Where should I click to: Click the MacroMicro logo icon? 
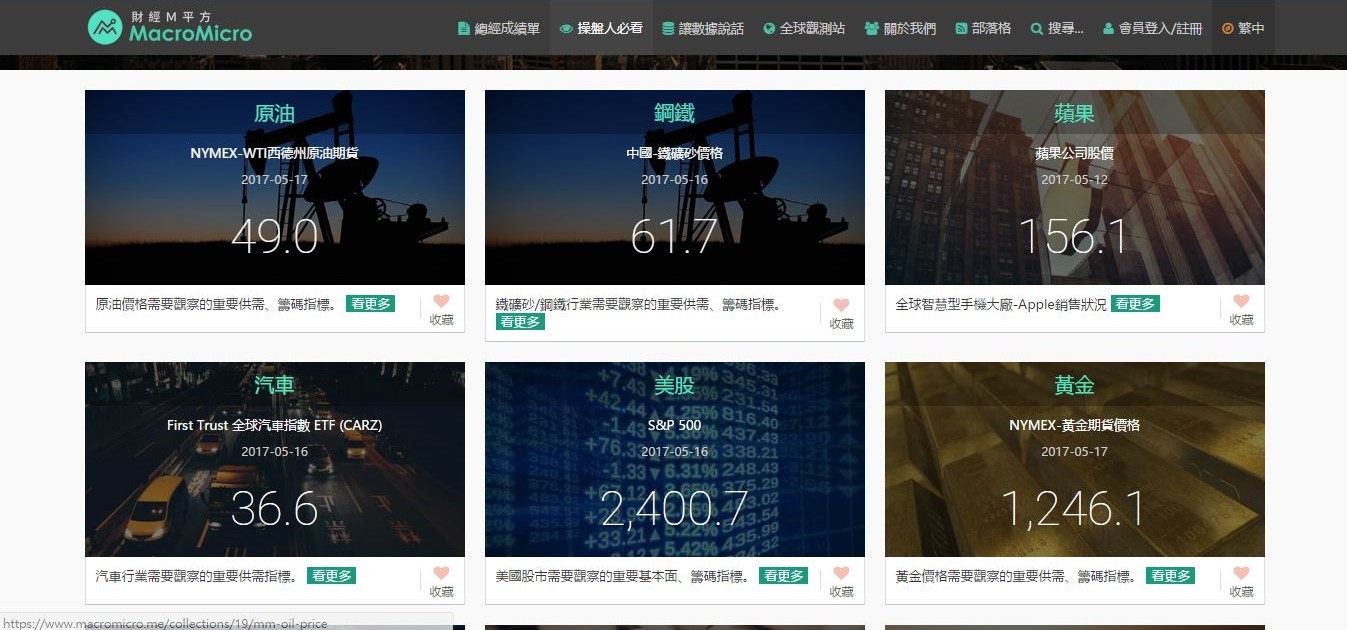click(x=105, y=27)
